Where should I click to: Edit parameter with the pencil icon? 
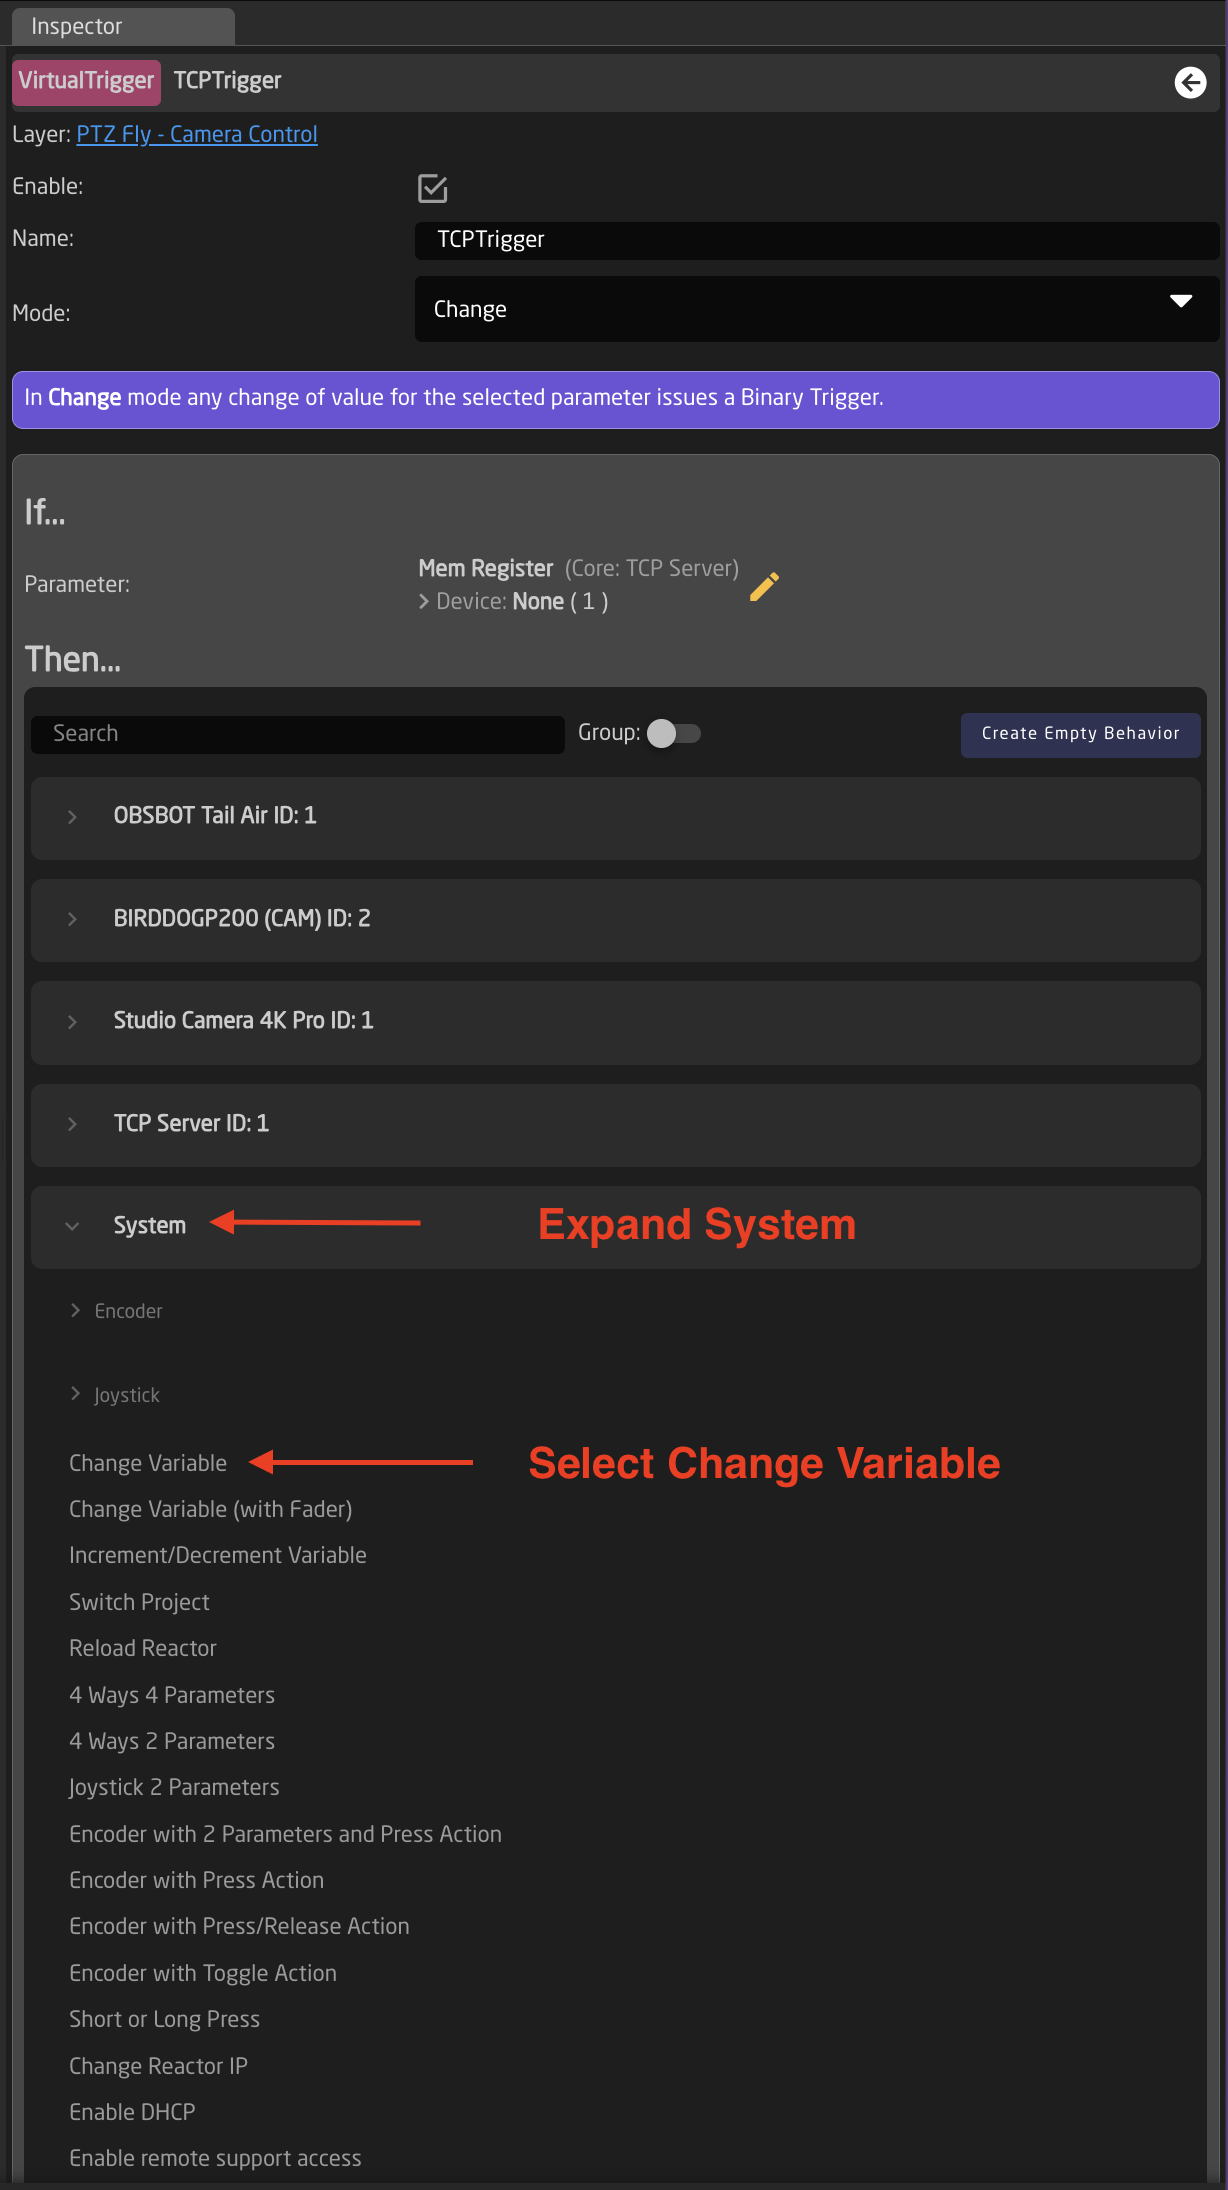pyautogui.click(x=764, y=587)
